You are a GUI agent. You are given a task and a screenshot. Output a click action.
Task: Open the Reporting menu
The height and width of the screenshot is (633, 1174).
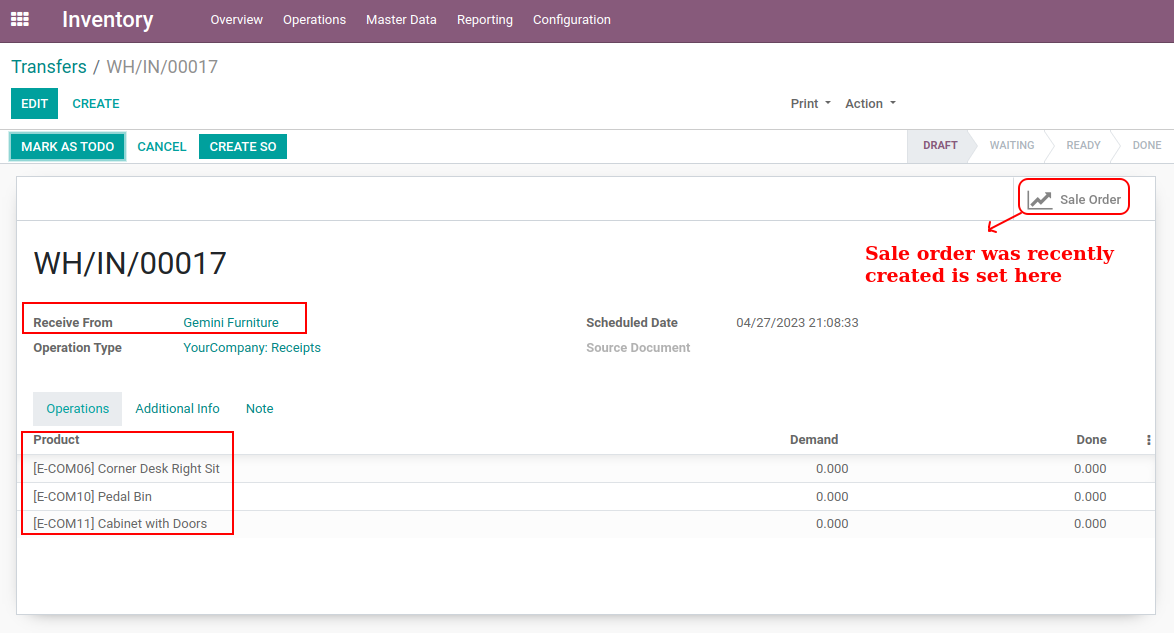coord(484,20)
